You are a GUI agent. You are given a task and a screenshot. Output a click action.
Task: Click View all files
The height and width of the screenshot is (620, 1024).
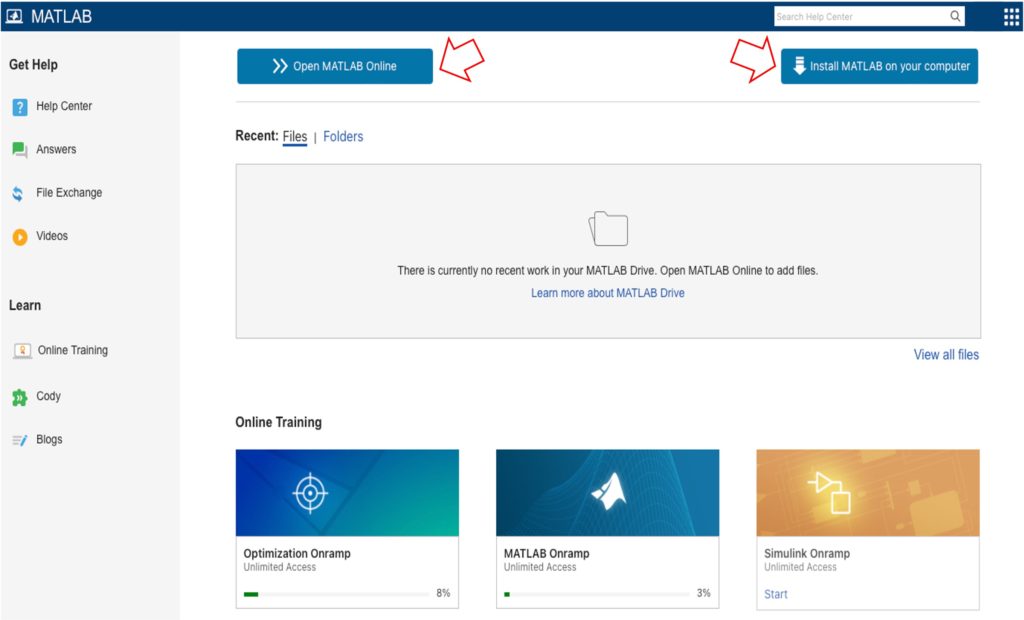click(x=945, y=354)
